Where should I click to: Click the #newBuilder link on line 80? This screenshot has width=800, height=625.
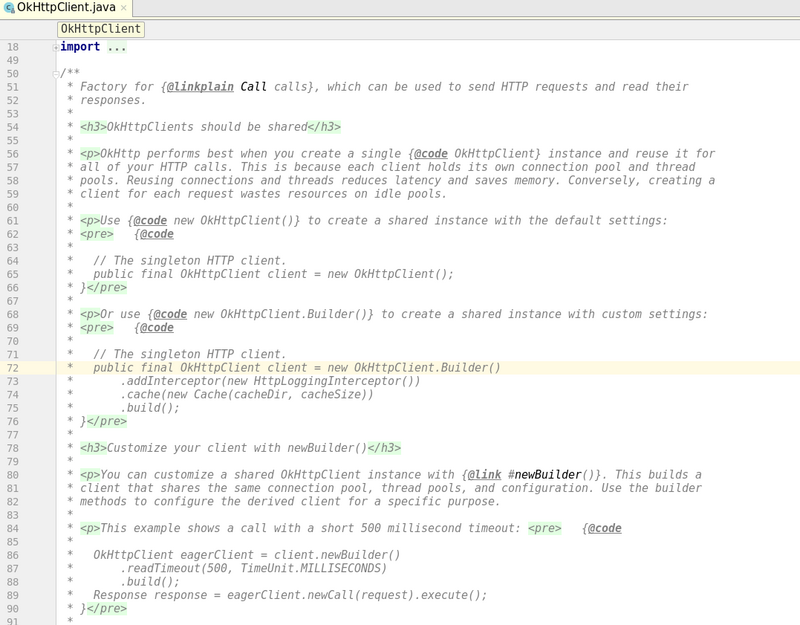[x=545, y=475]
